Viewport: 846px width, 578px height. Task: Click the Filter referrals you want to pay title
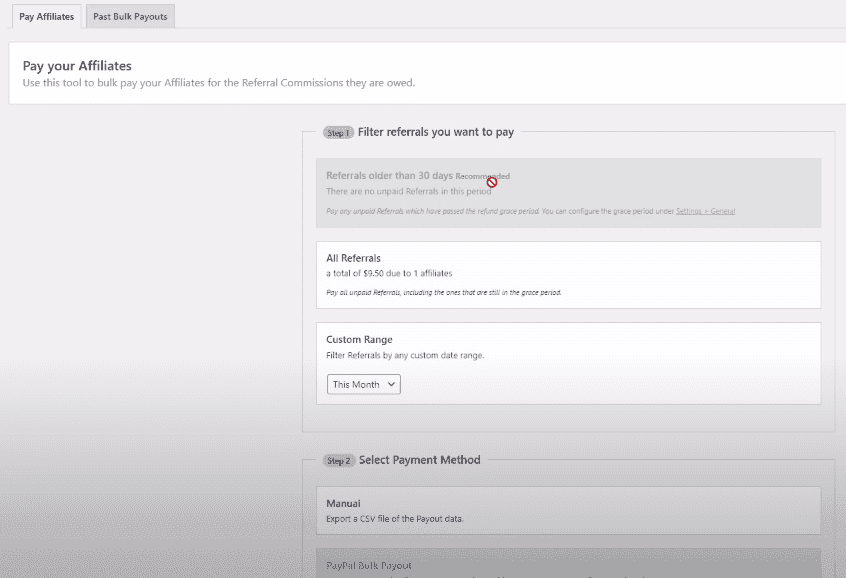pos(436,132)
